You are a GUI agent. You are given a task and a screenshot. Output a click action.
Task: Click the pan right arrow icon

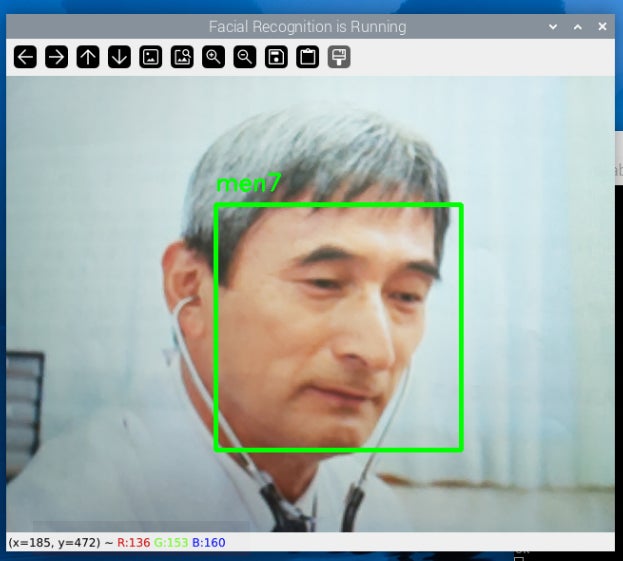click(57, 57)
